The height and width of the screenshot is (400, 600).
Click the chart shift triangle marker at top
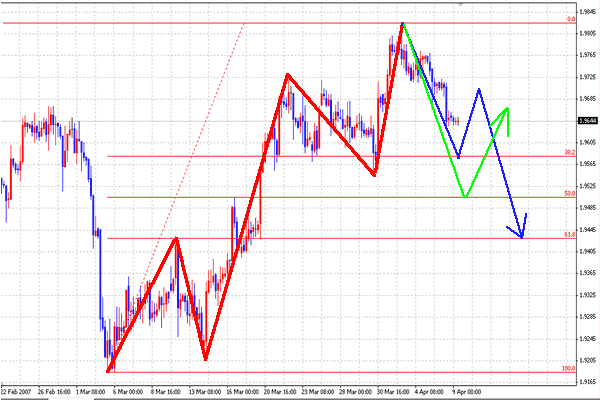460,5
